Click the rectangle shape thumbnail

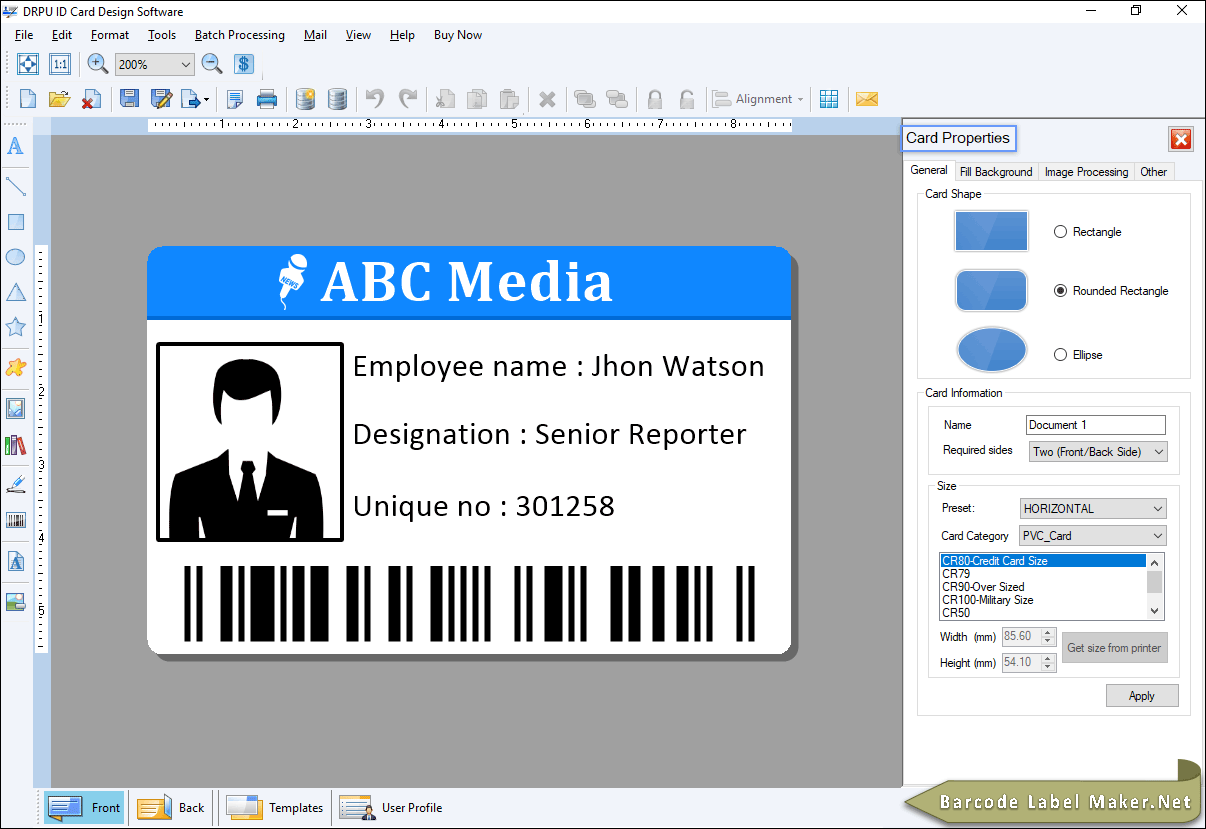pos(991,231)
